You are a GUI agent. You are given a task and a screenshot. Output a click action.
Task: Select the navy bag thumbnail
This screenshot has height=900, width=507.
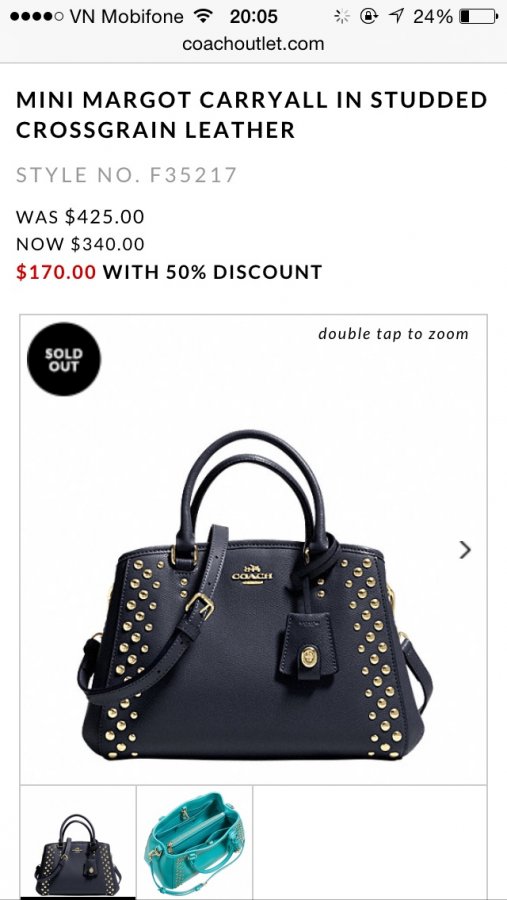[x=78, y=842]
